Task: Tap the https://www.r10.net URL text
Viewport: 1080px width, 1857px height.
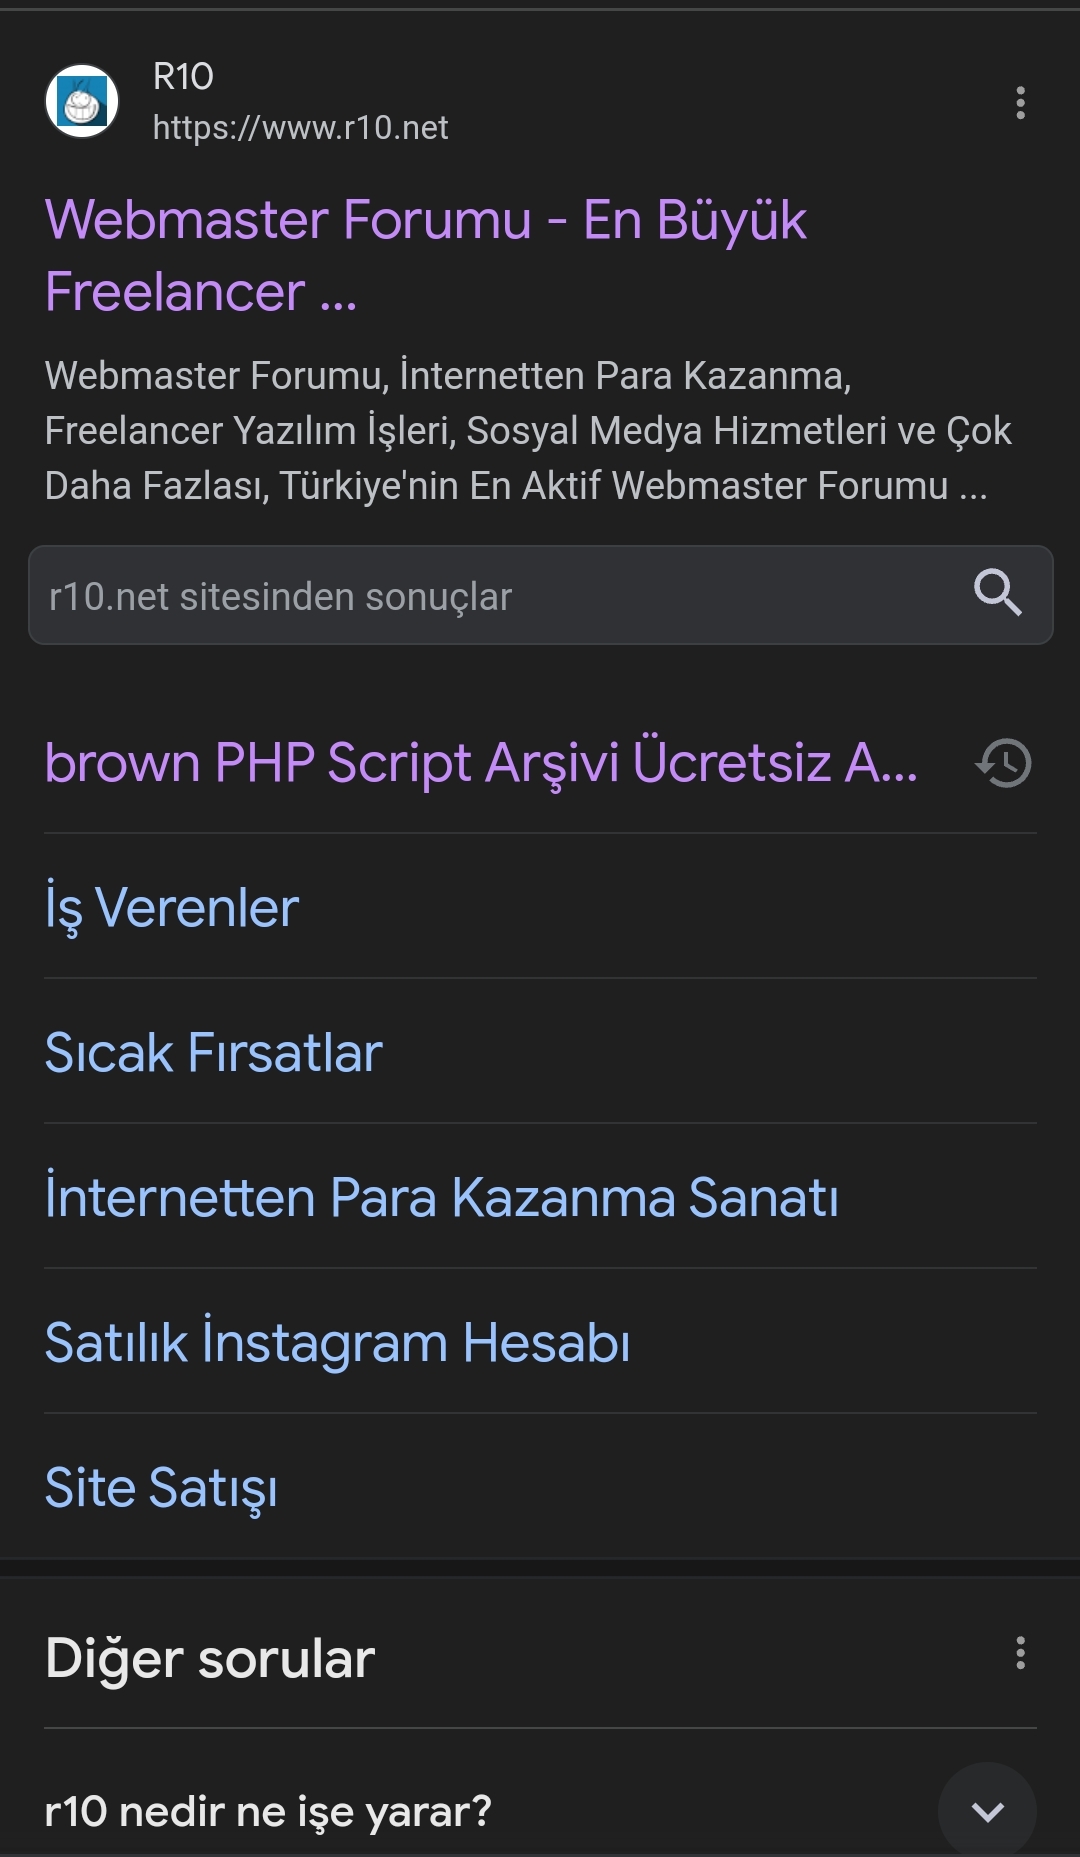Action: 300,128
